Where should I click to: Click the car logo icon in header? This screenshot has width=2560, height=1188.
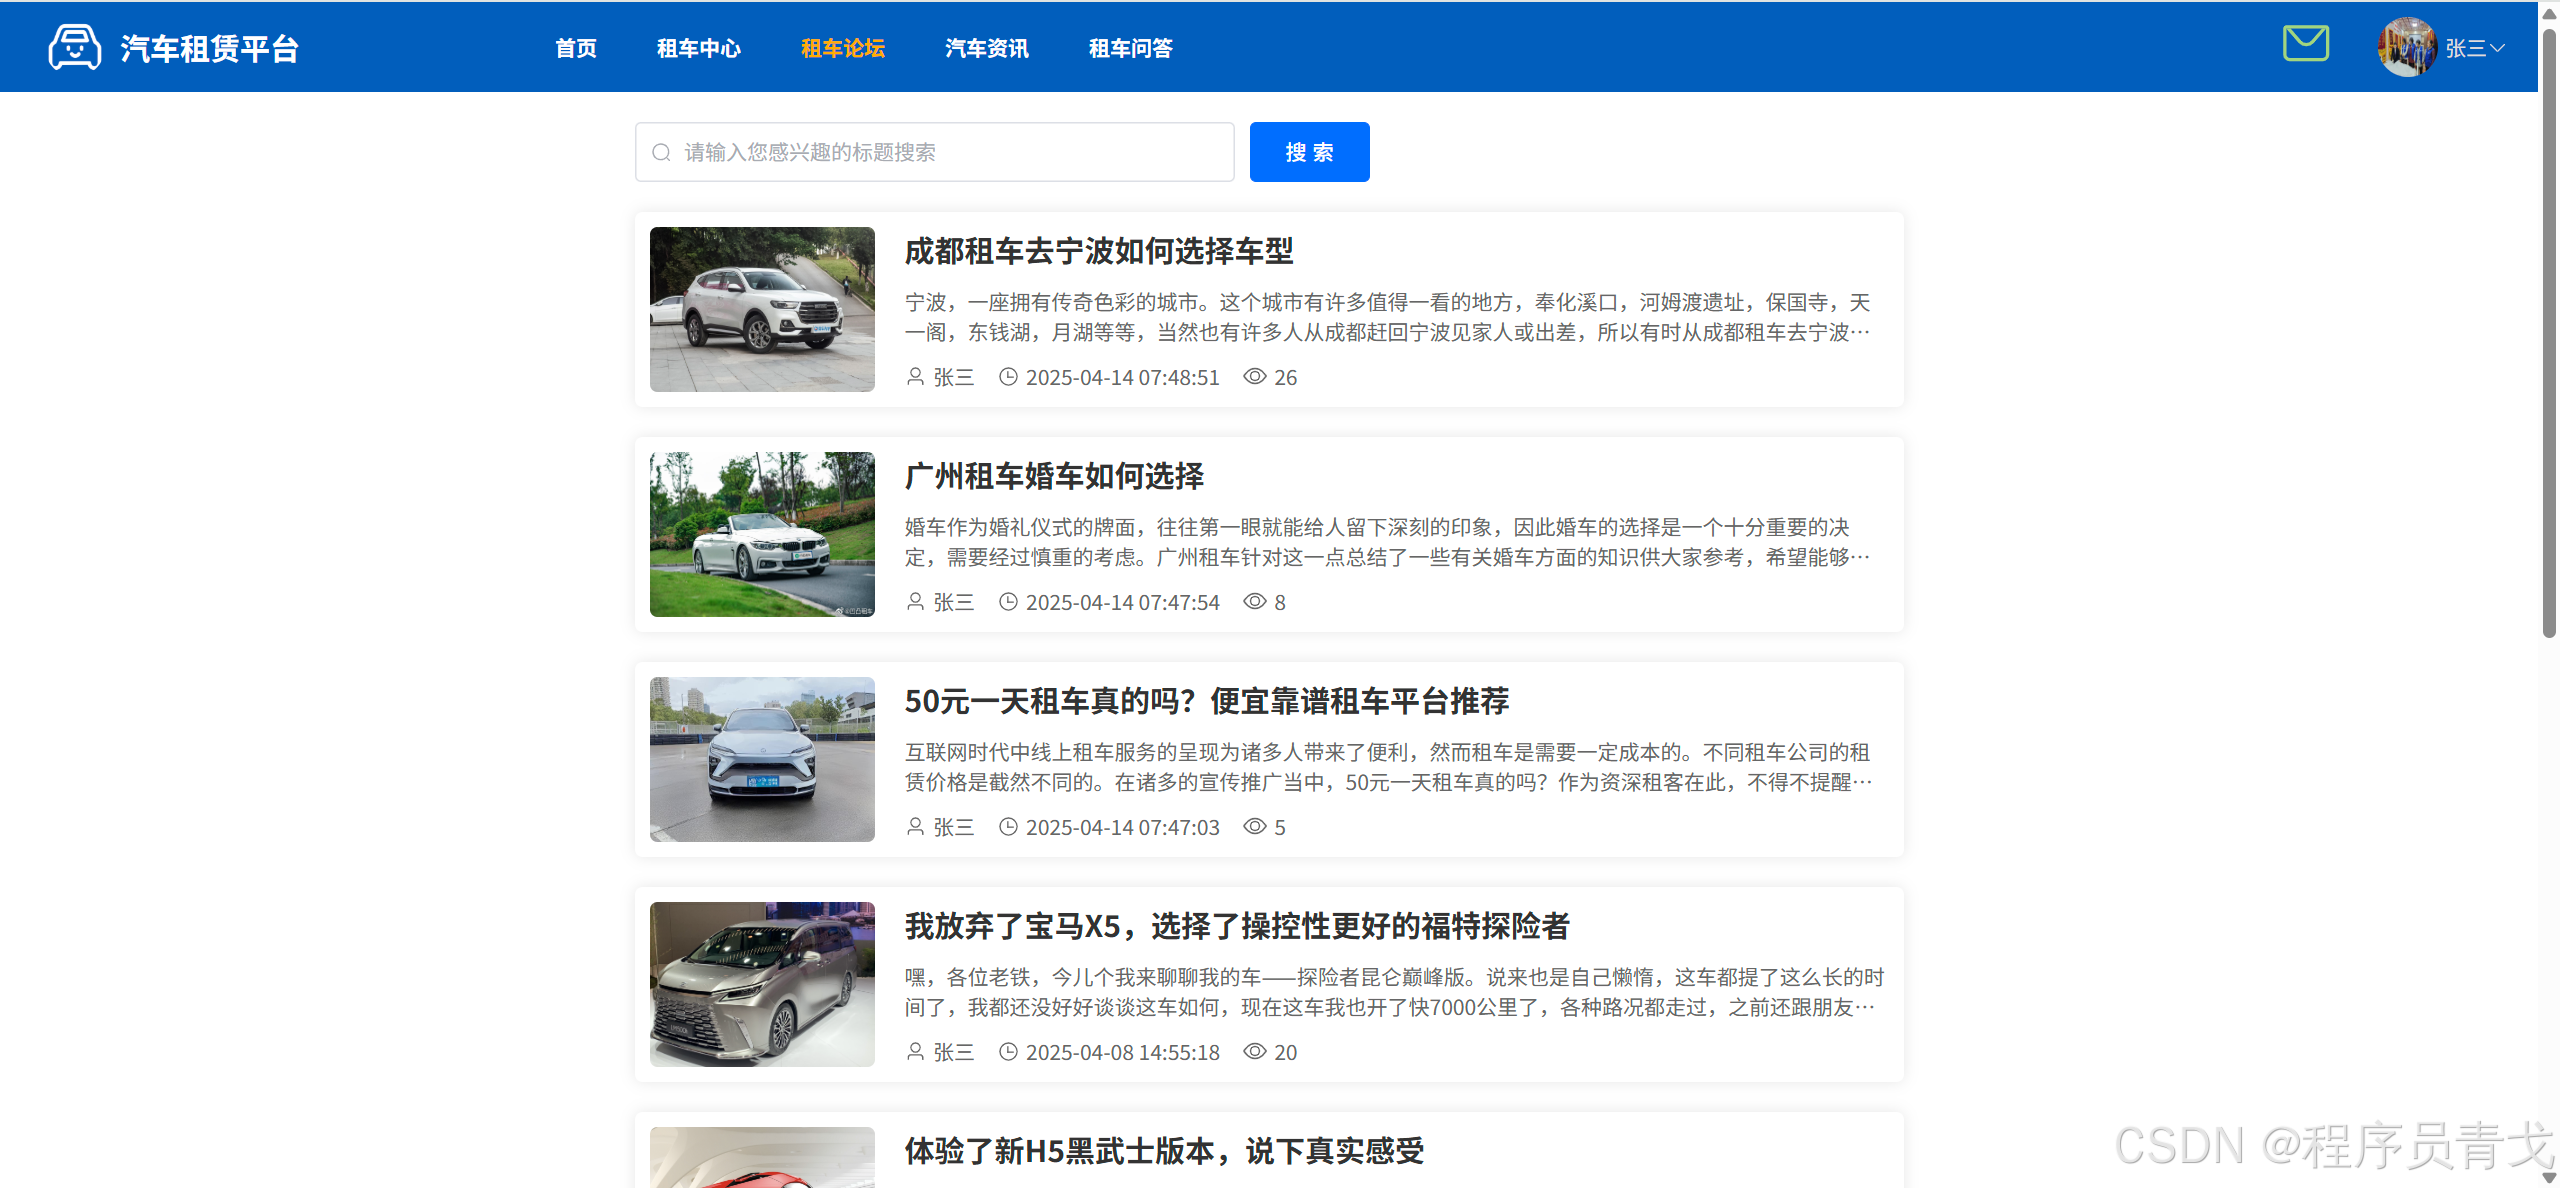[x=74, y=47]
